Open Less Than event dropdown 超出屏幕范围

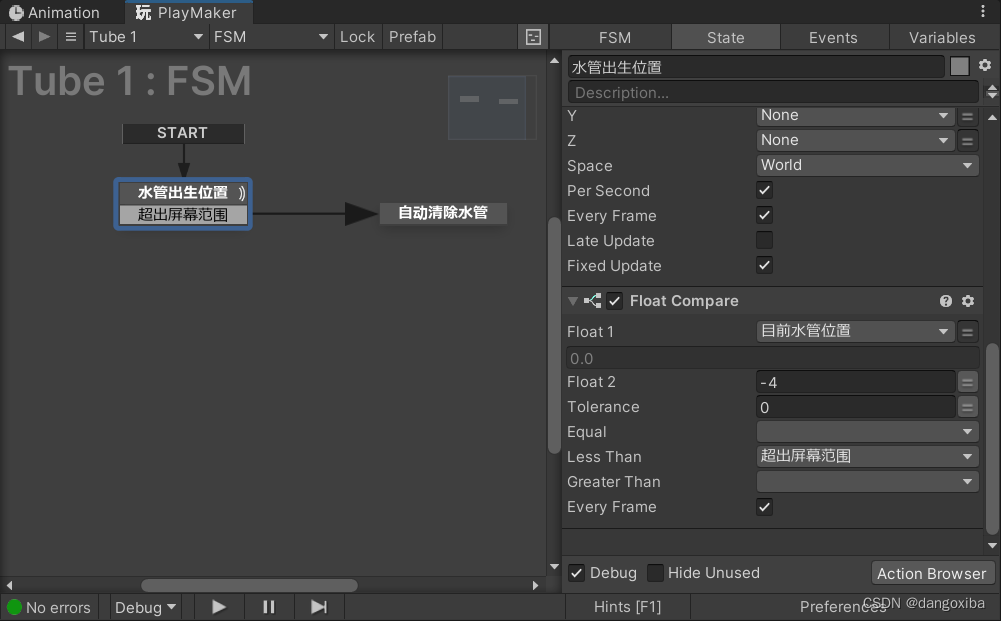pyautogui.click(x=868, y=456)
